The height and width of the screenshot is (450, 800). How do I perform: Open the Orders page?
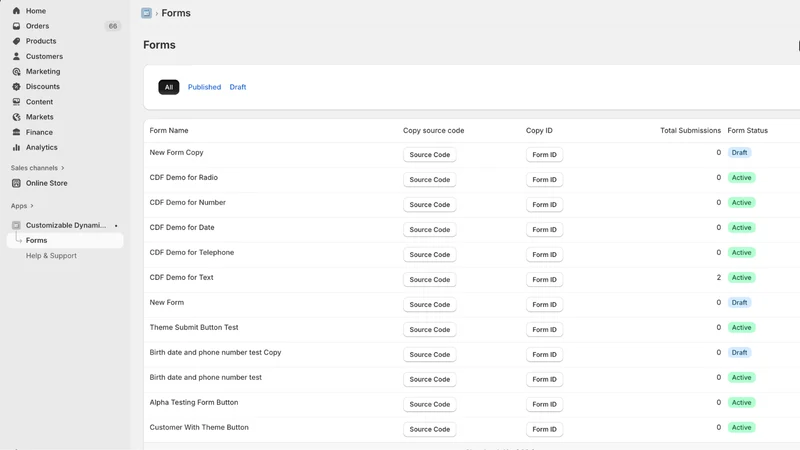[x=37, y=26]
